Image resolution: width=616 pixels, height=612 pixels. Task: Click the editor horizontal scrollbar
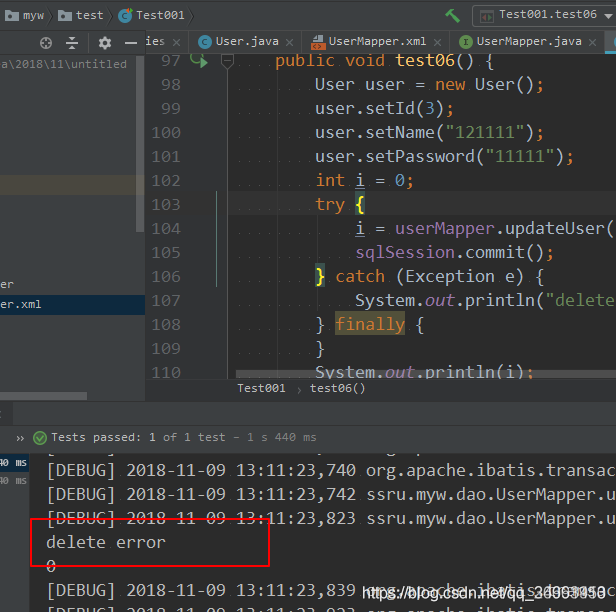click(425, 373)
